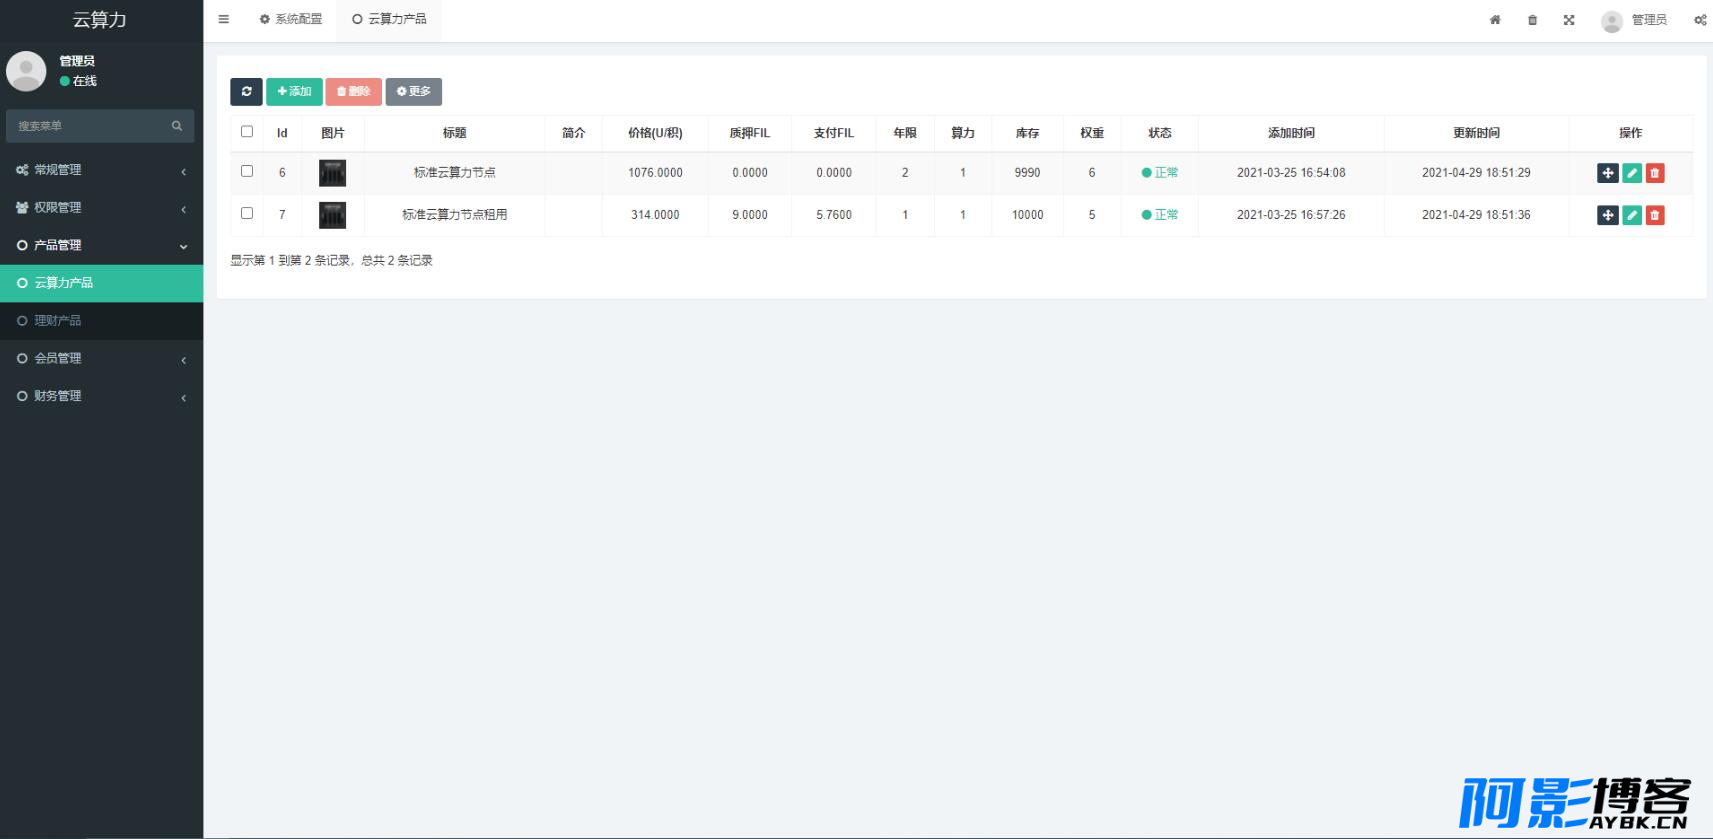Click the 搜索菜单 search input field
Screen dimensions: 1713x839
(x=100, y=126)
